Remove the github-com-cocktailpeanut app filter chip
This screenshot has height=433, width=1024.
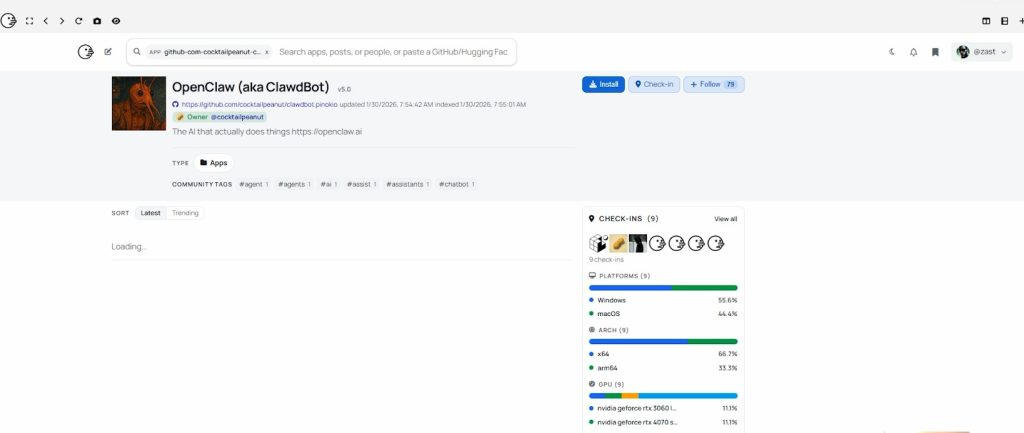click(266, 52)
